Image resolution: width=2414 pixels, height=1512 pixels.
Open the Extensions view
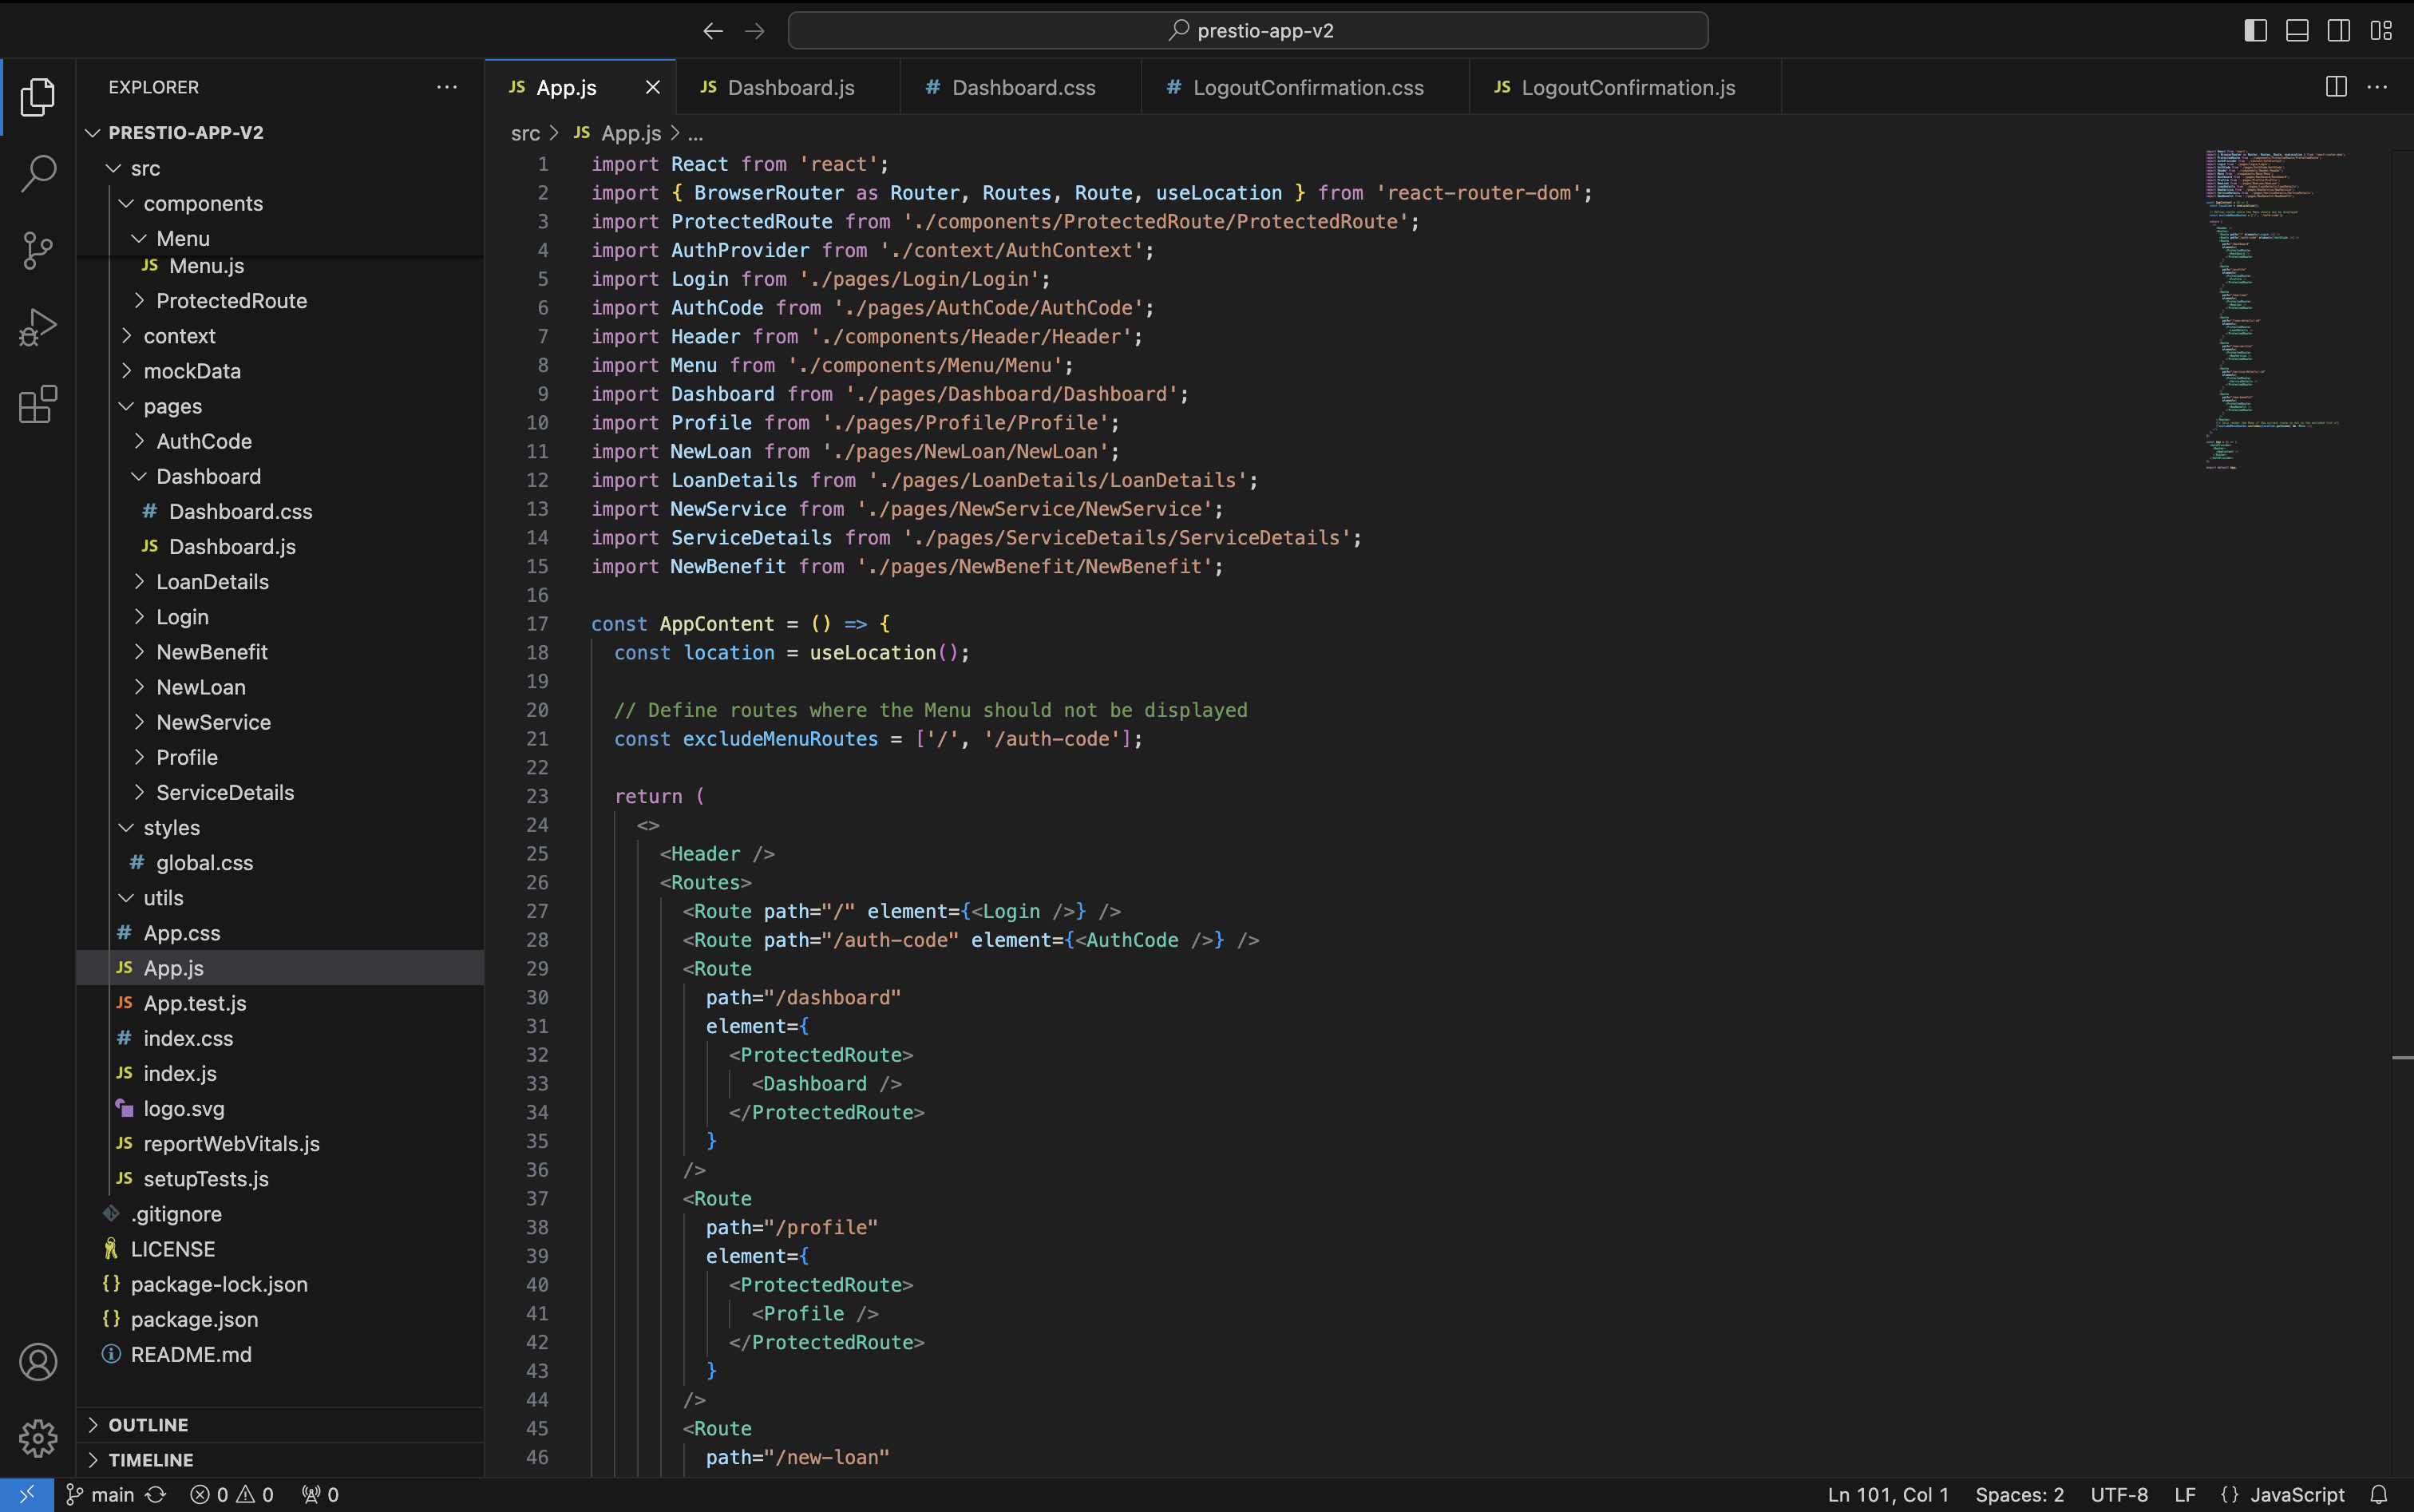tap(38, 404)
